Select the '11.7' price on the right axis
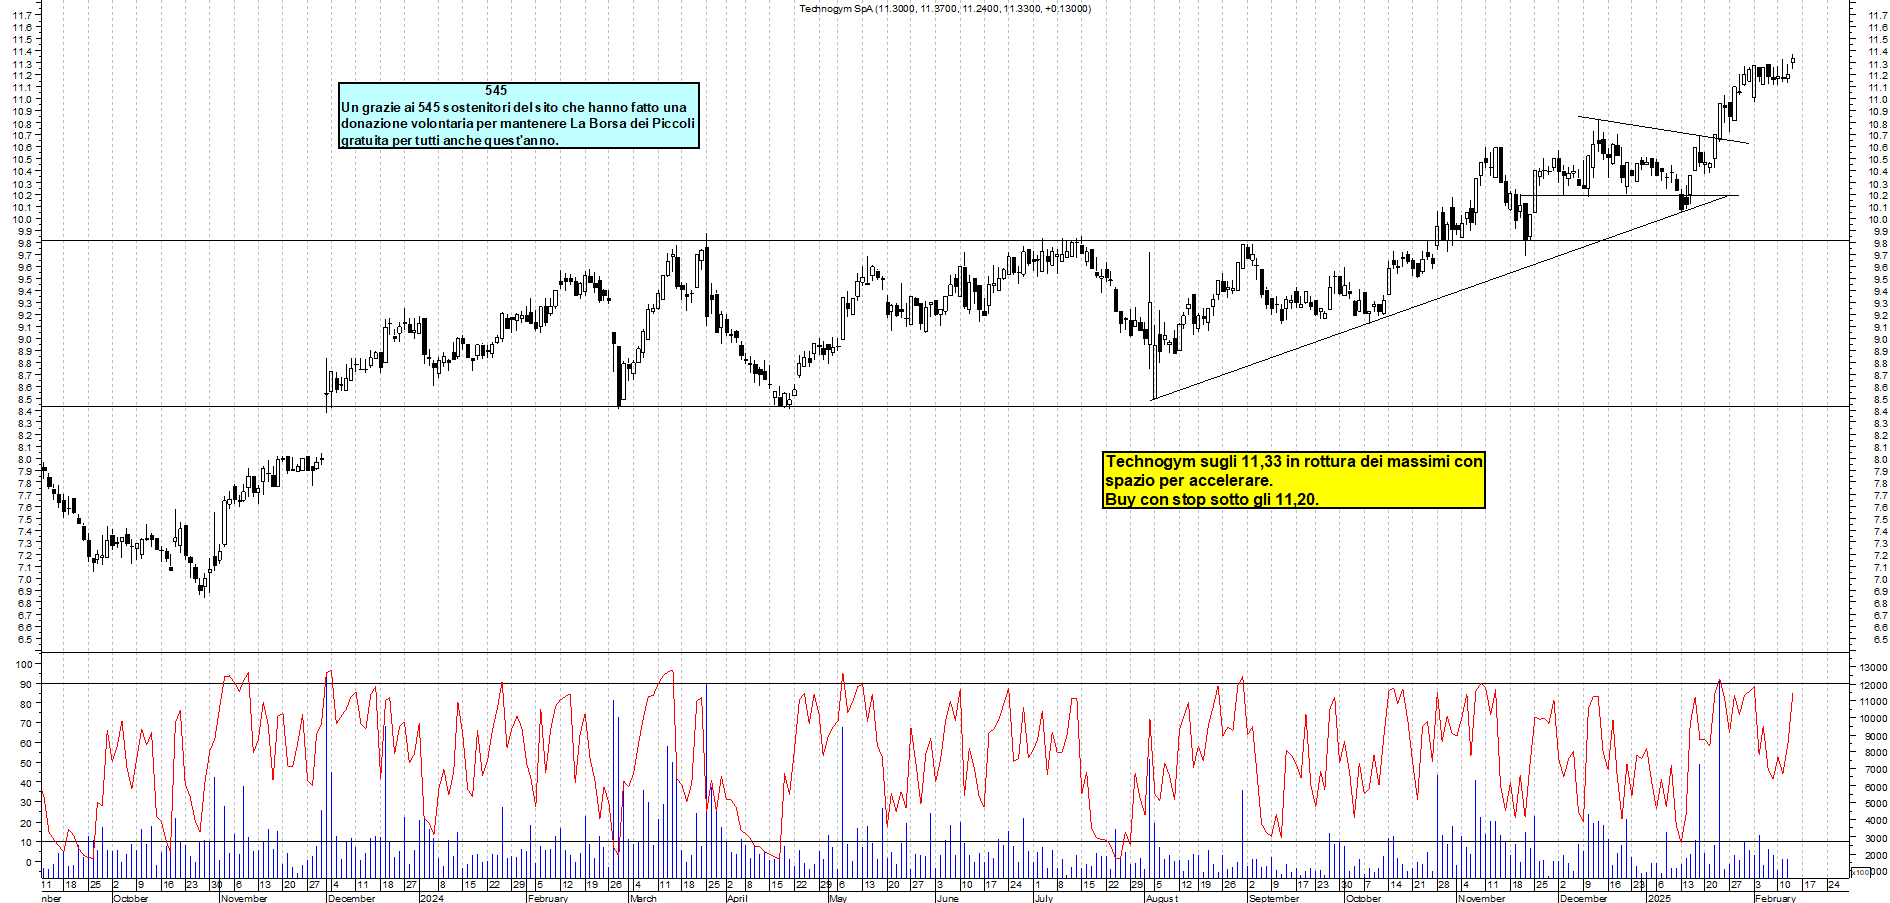Viewport: 1890px width, 903px height. click(x=1878, y=16)
